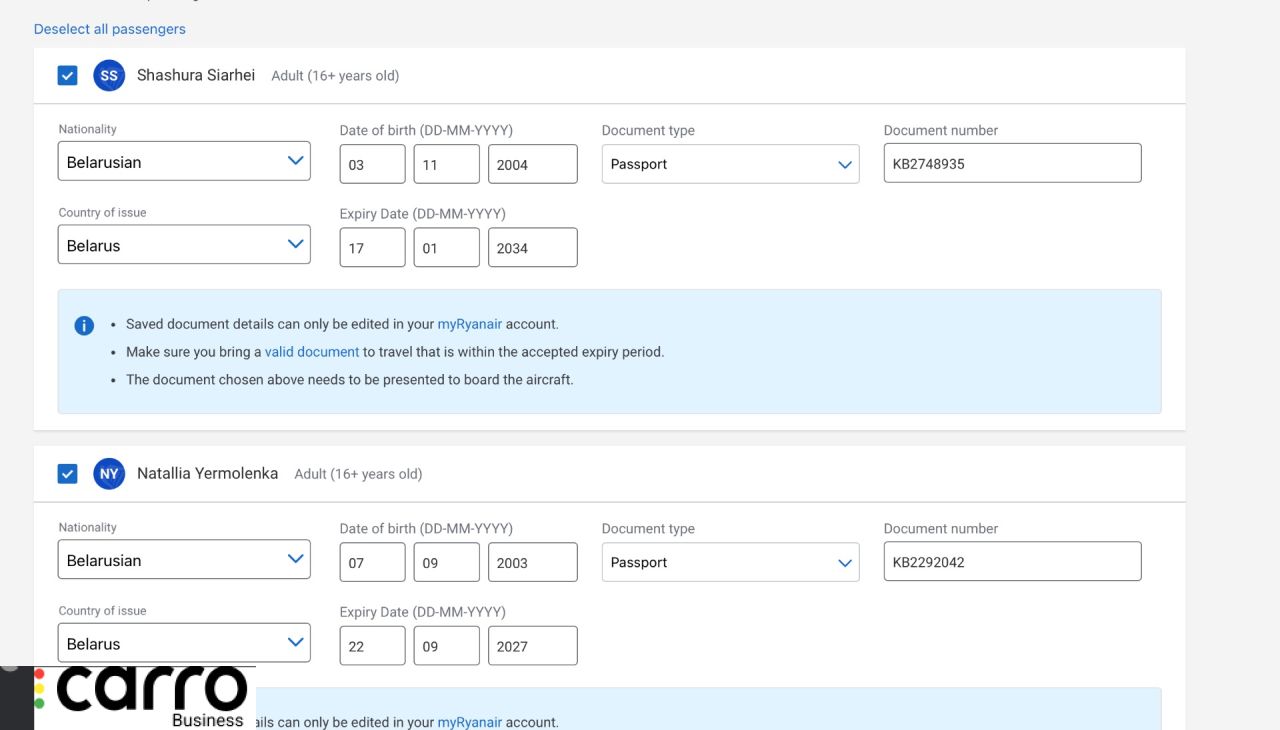This screenshot has height=730, width=1280.
Task: Uncheck Shashura Siarhei passenger checkbox
Action: (67, 76)
